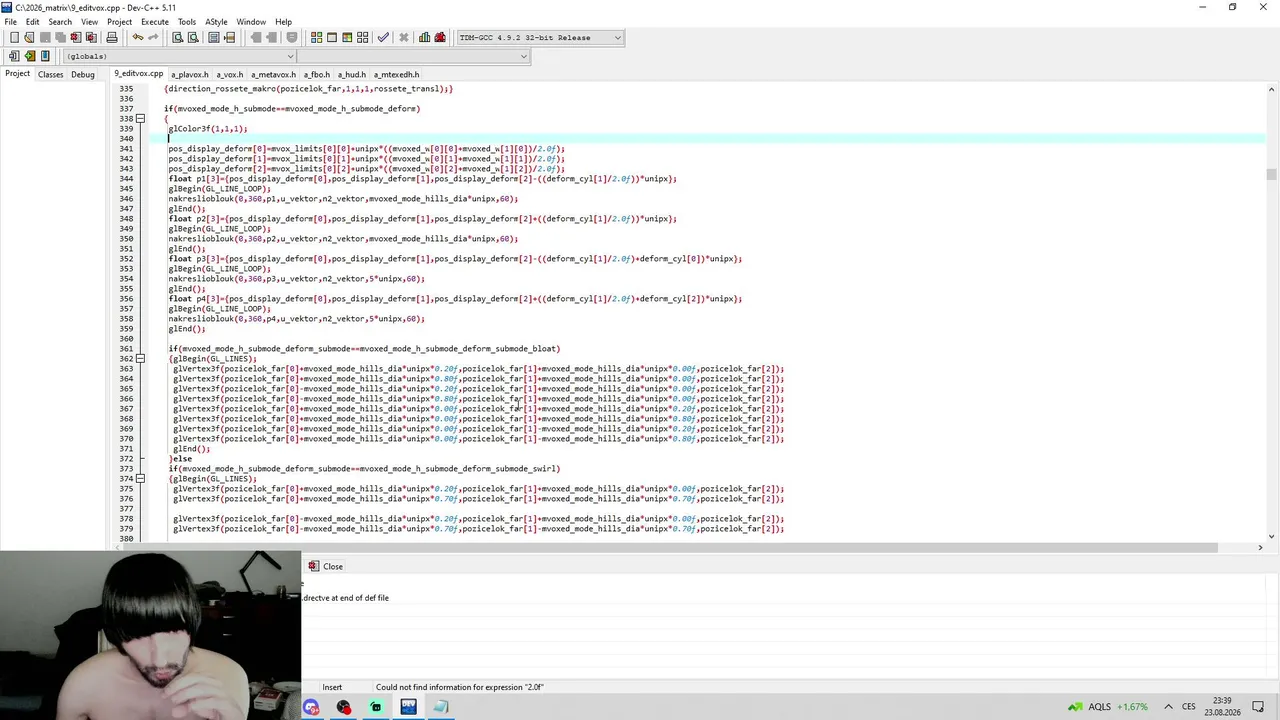Open the (globals) scope dropdown
The width and height of the screenshot is (1280, 720).
179,56
